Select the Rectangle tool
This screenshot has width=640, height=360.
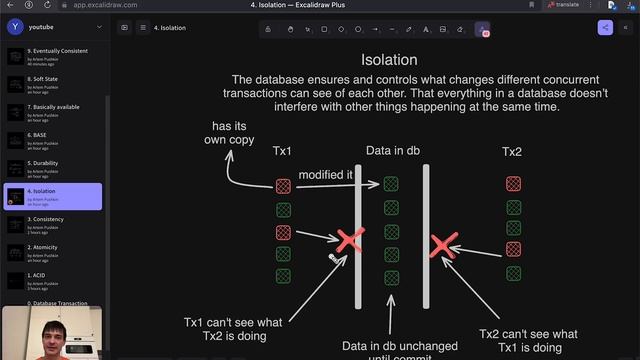click(x=324, y=29)
